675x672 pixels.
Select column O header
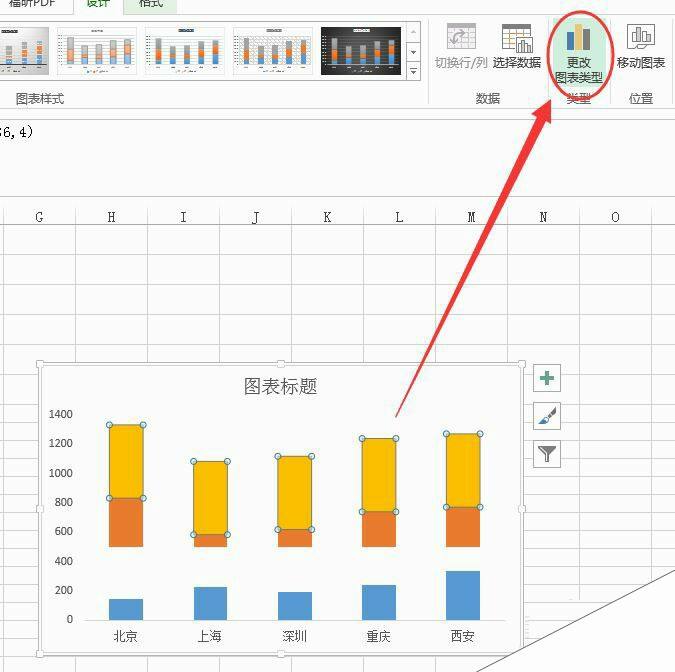pyautogui.click(x=616, y=217)
